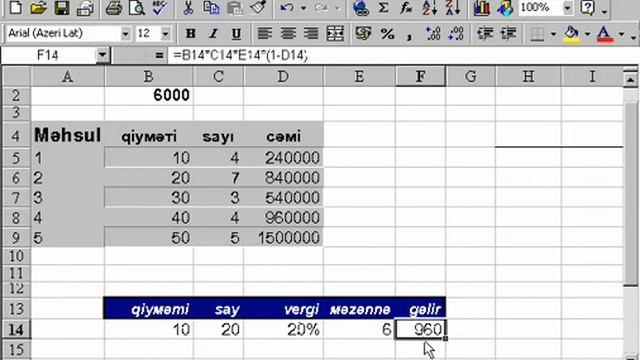Launch the Chart Wizard
Image resolution: width=640 pixels, height=360 pixels.
(481, 8)
